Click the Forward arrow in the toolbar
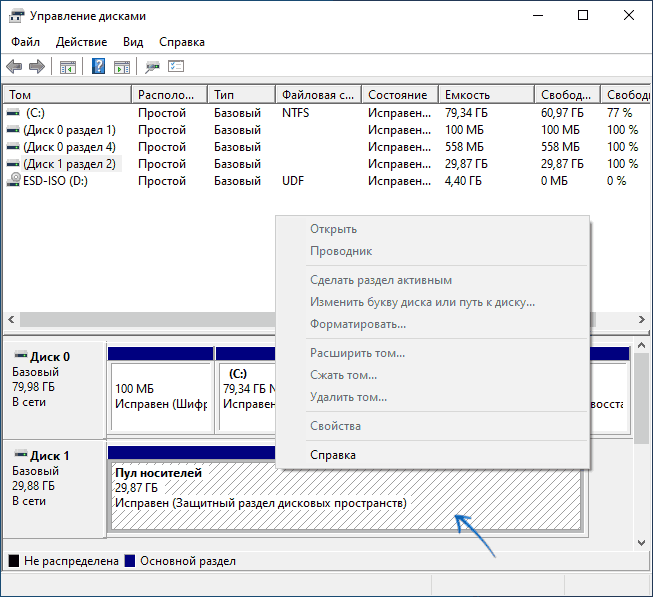Screen dimensions: 653x597 coord(37,67)
